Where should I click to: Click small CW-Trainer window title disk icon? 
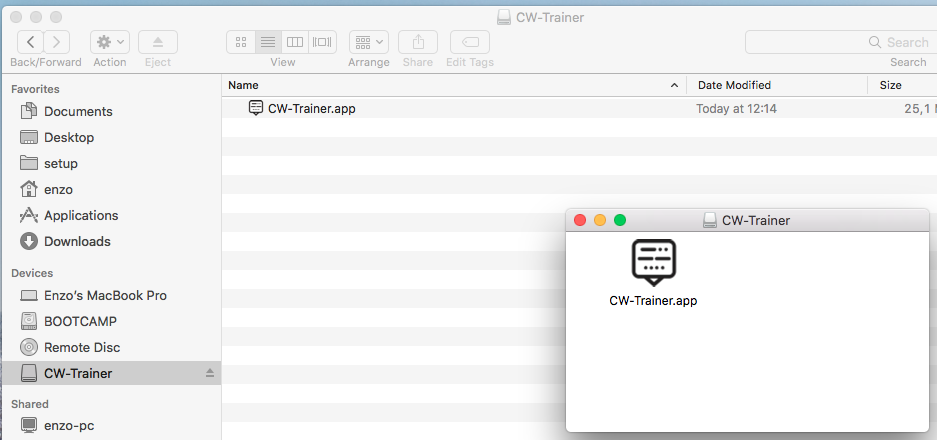click(x=709, y=221)
